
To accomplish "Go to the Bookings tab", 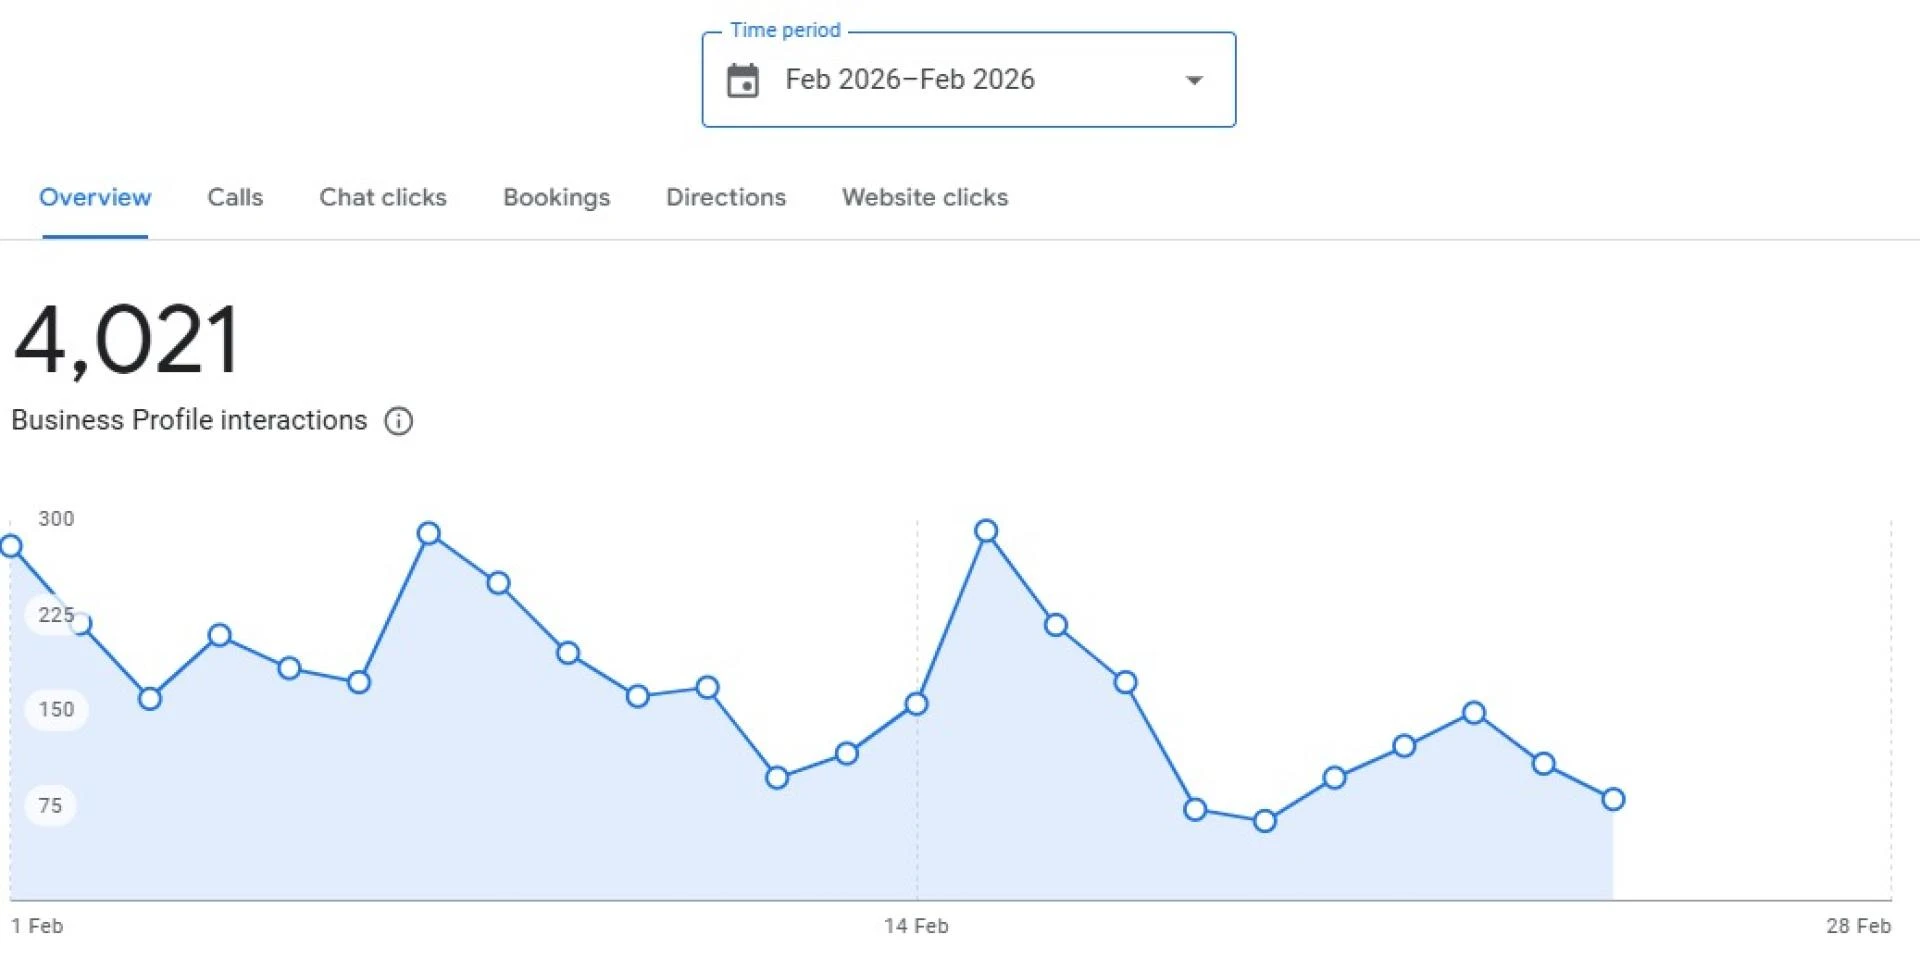I will click(556, 198).
